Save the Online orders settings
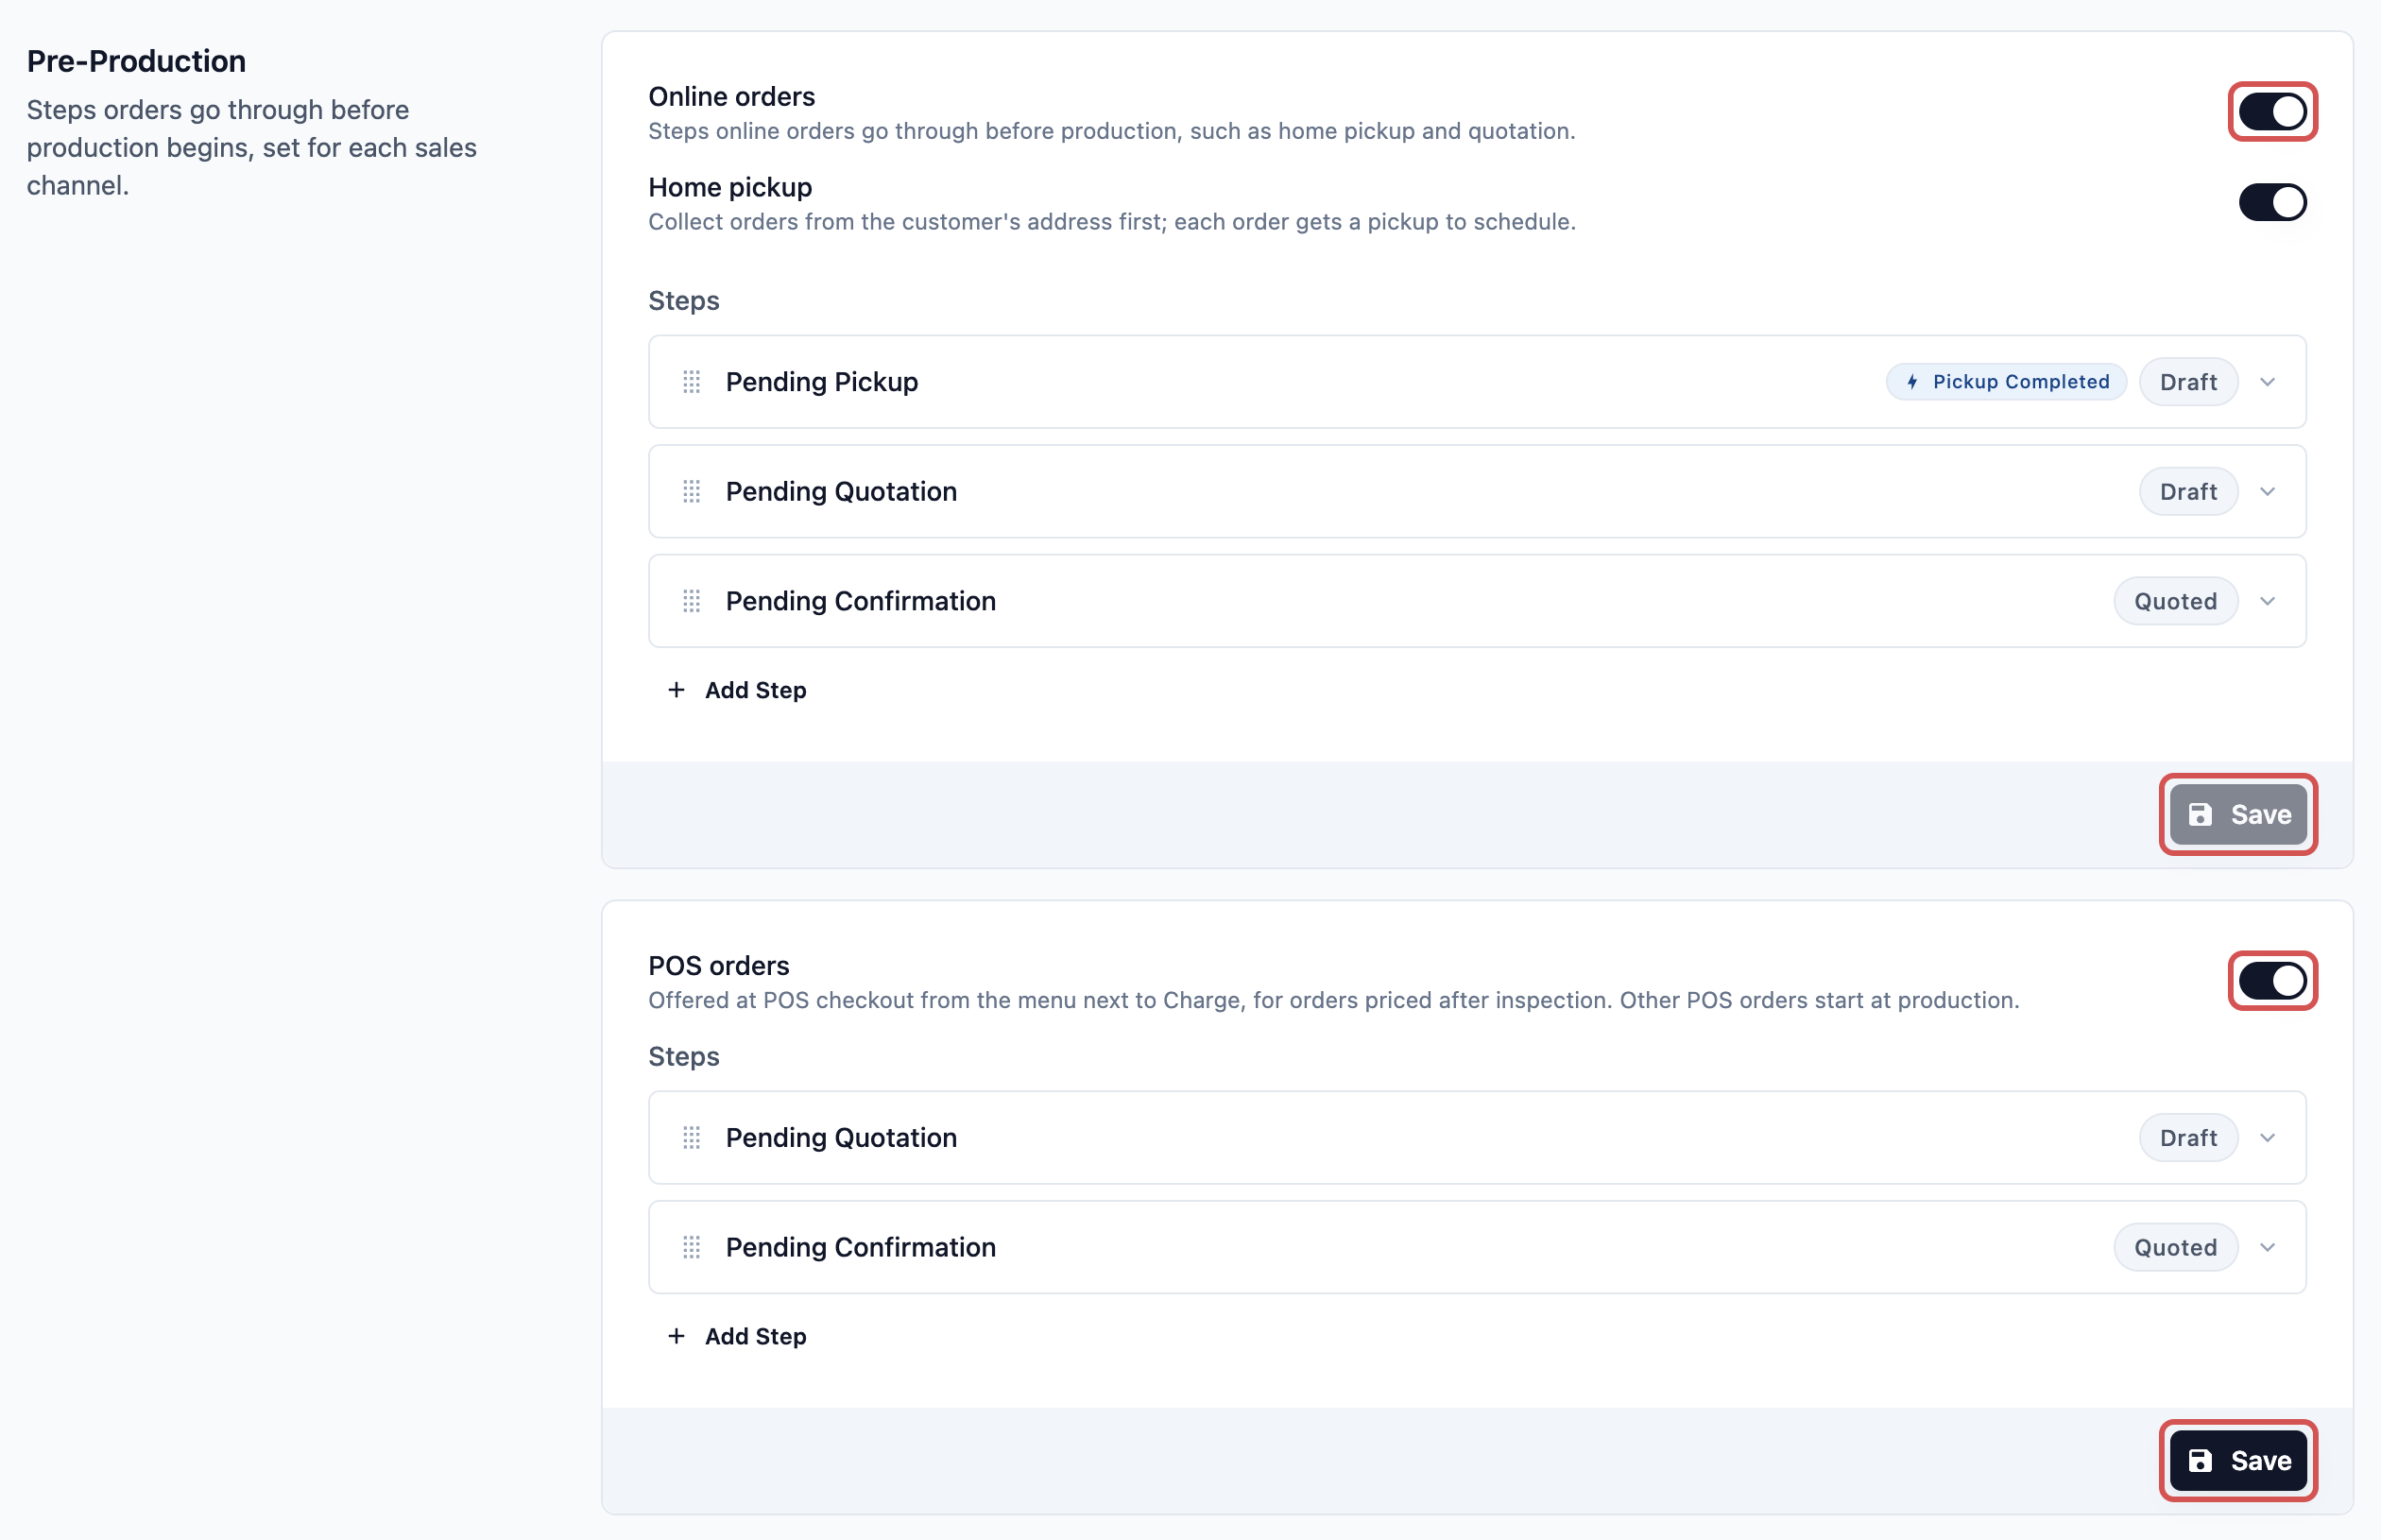 [2238, 815]
